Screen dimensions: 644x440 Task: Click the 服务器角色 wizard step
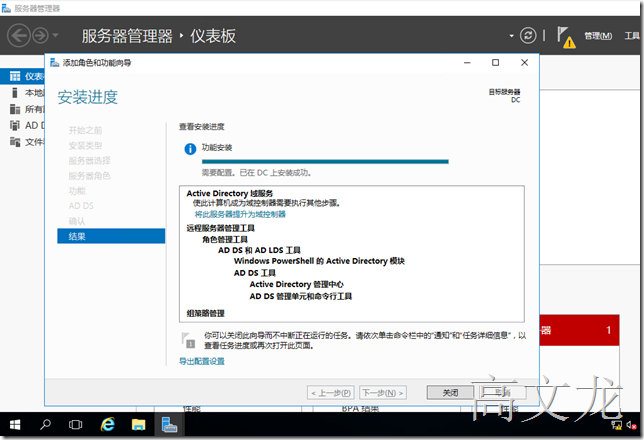coord(90,176)
